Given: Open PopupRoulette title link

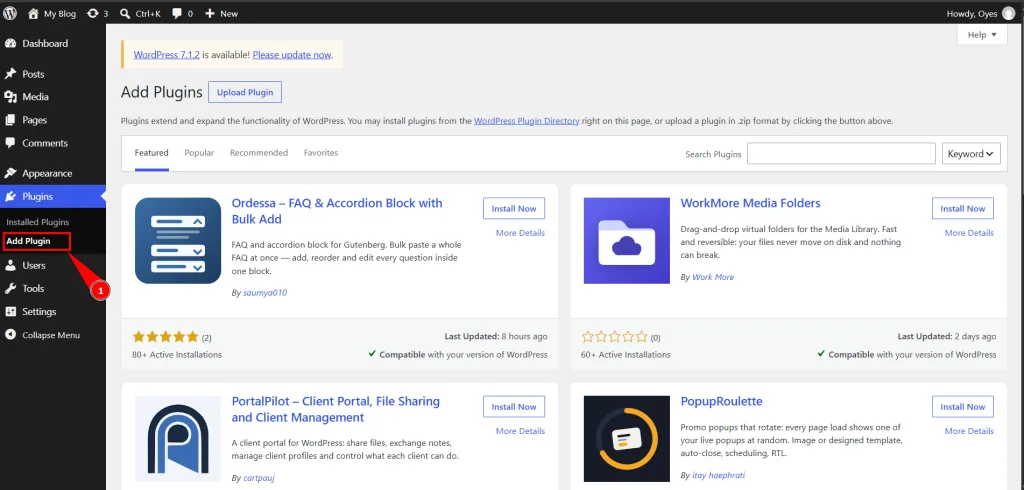Looking at the screenshot, I should click(x=721, y=401).
